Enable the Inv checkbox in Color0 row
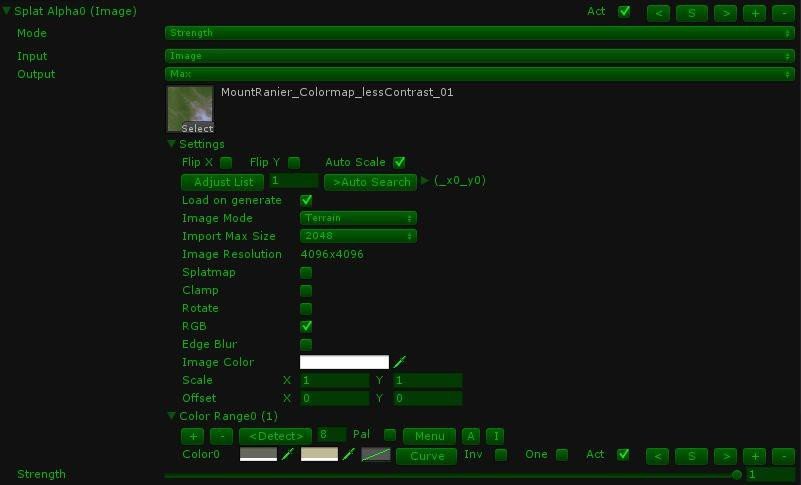This screenshot has width=801, height=485. coord(501,454)
